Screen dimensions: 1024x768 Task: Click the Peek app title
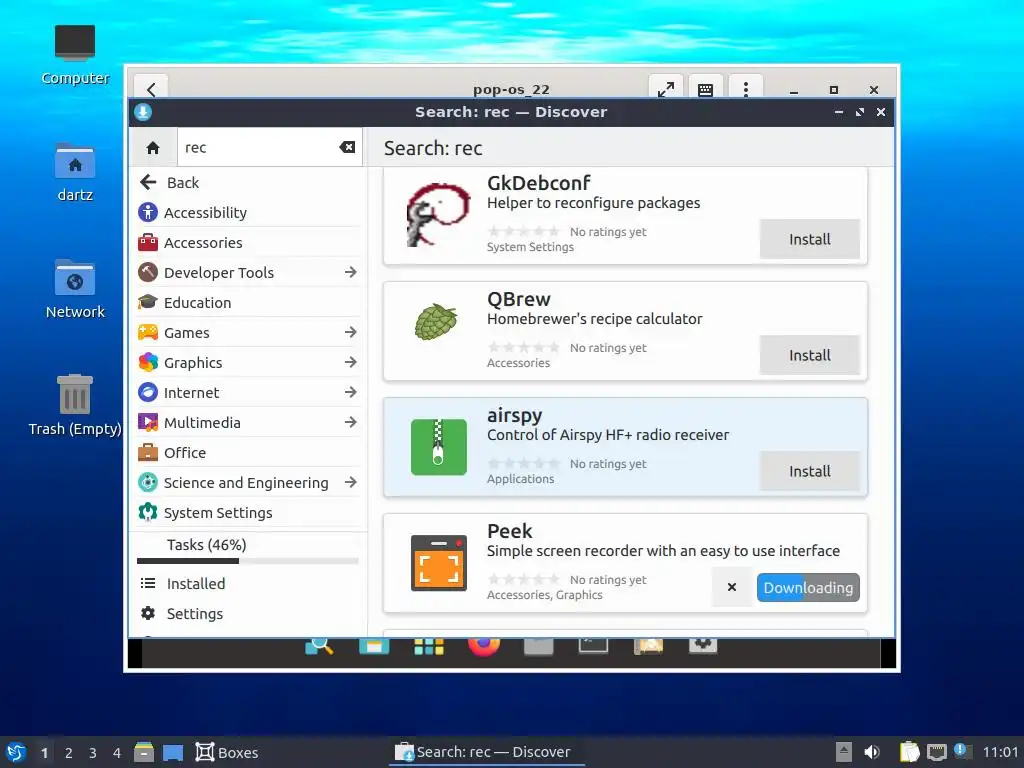pyautogui.click(x=509, y=531)
